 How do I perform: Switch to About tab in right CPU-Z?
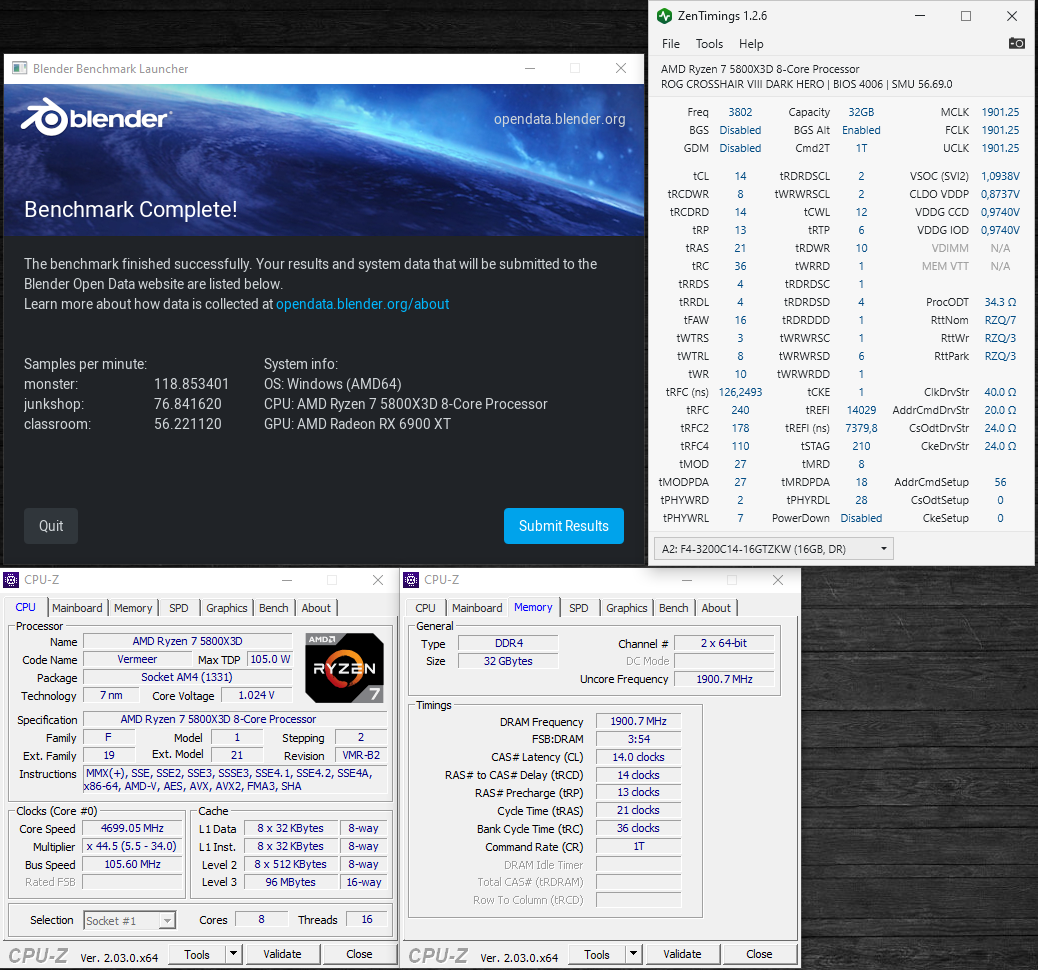pyautogui.click(x=716, y=608)
